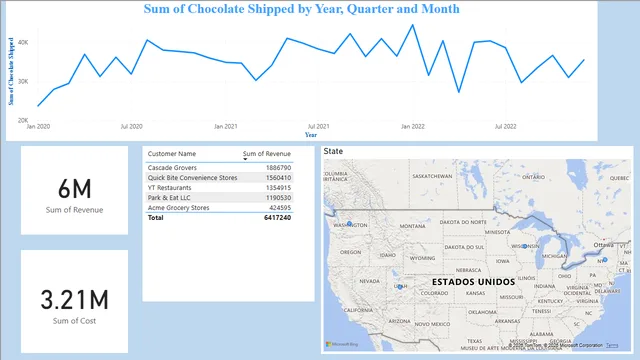Click the 40K y-axis label
Image resolution: width=640 pixels, height=360 pixels.
click(x=23, y=42)
